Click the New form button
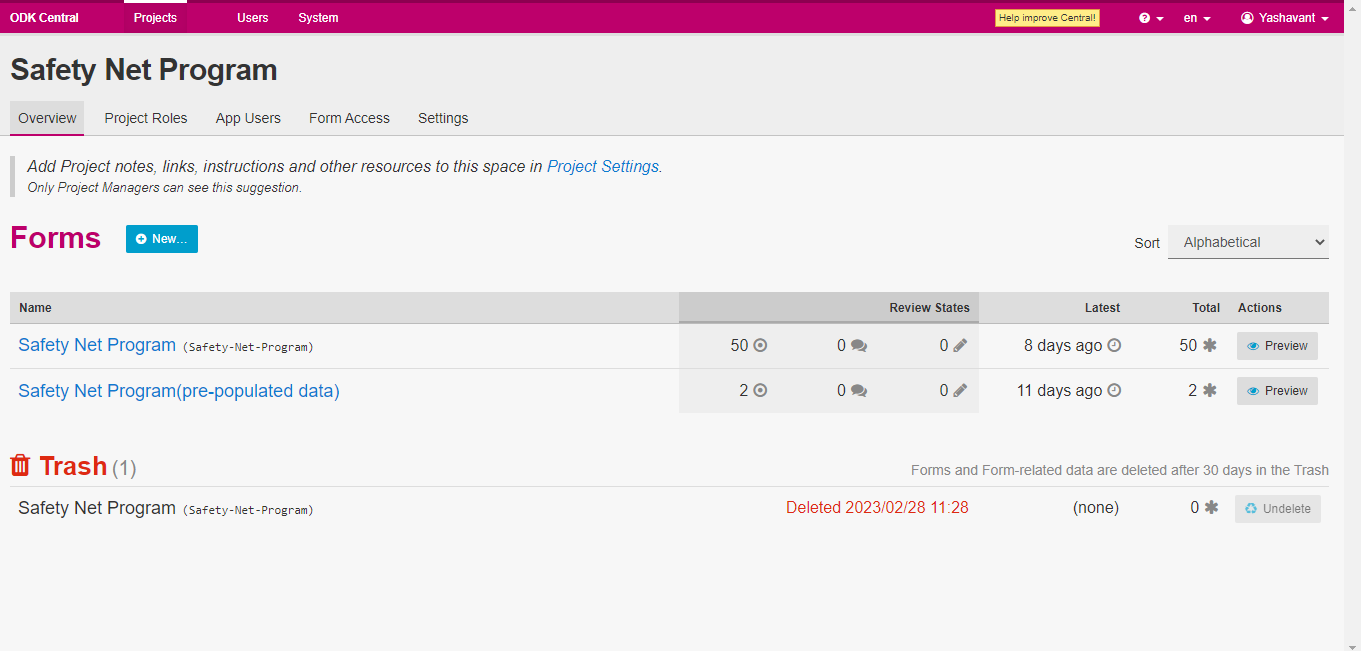 point(162,239)
